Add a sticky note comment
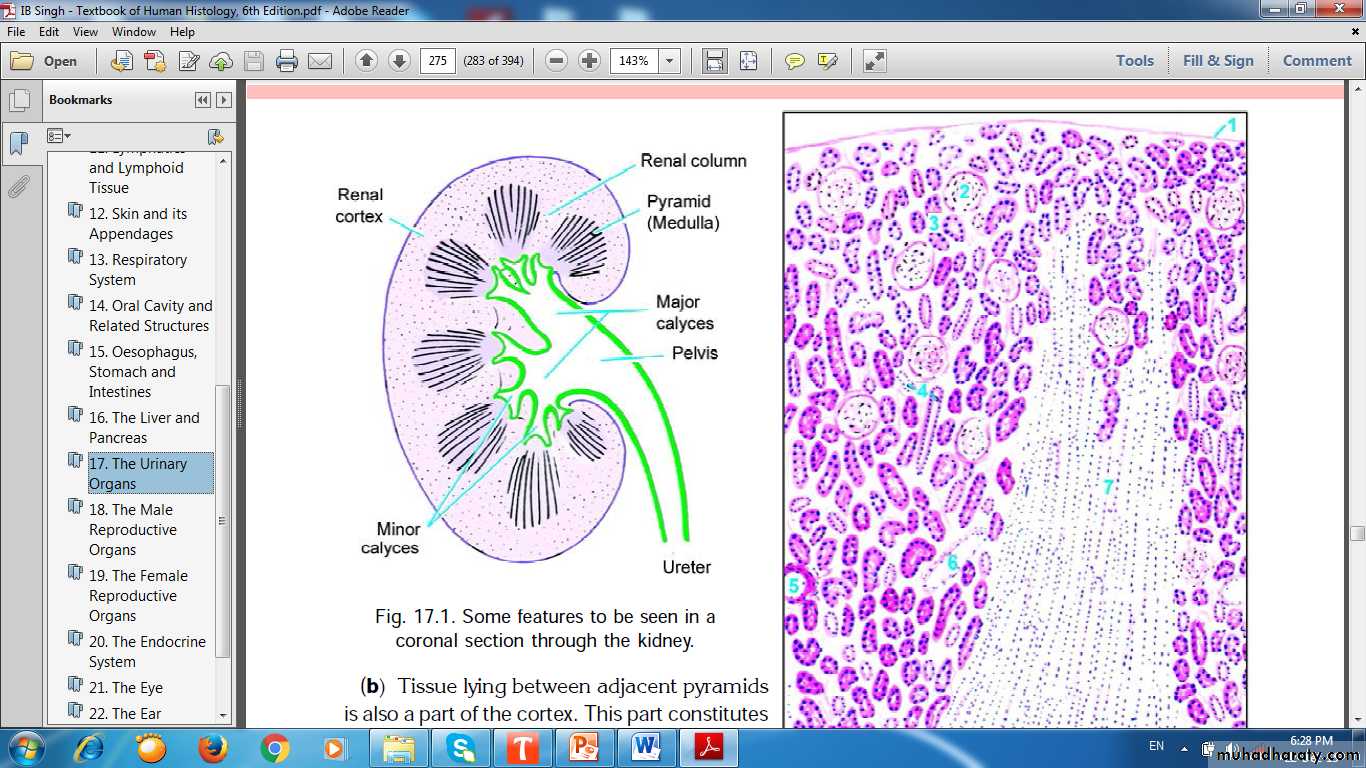The height and width of the screenshot is (768, 1366). (x=794, y=61)
